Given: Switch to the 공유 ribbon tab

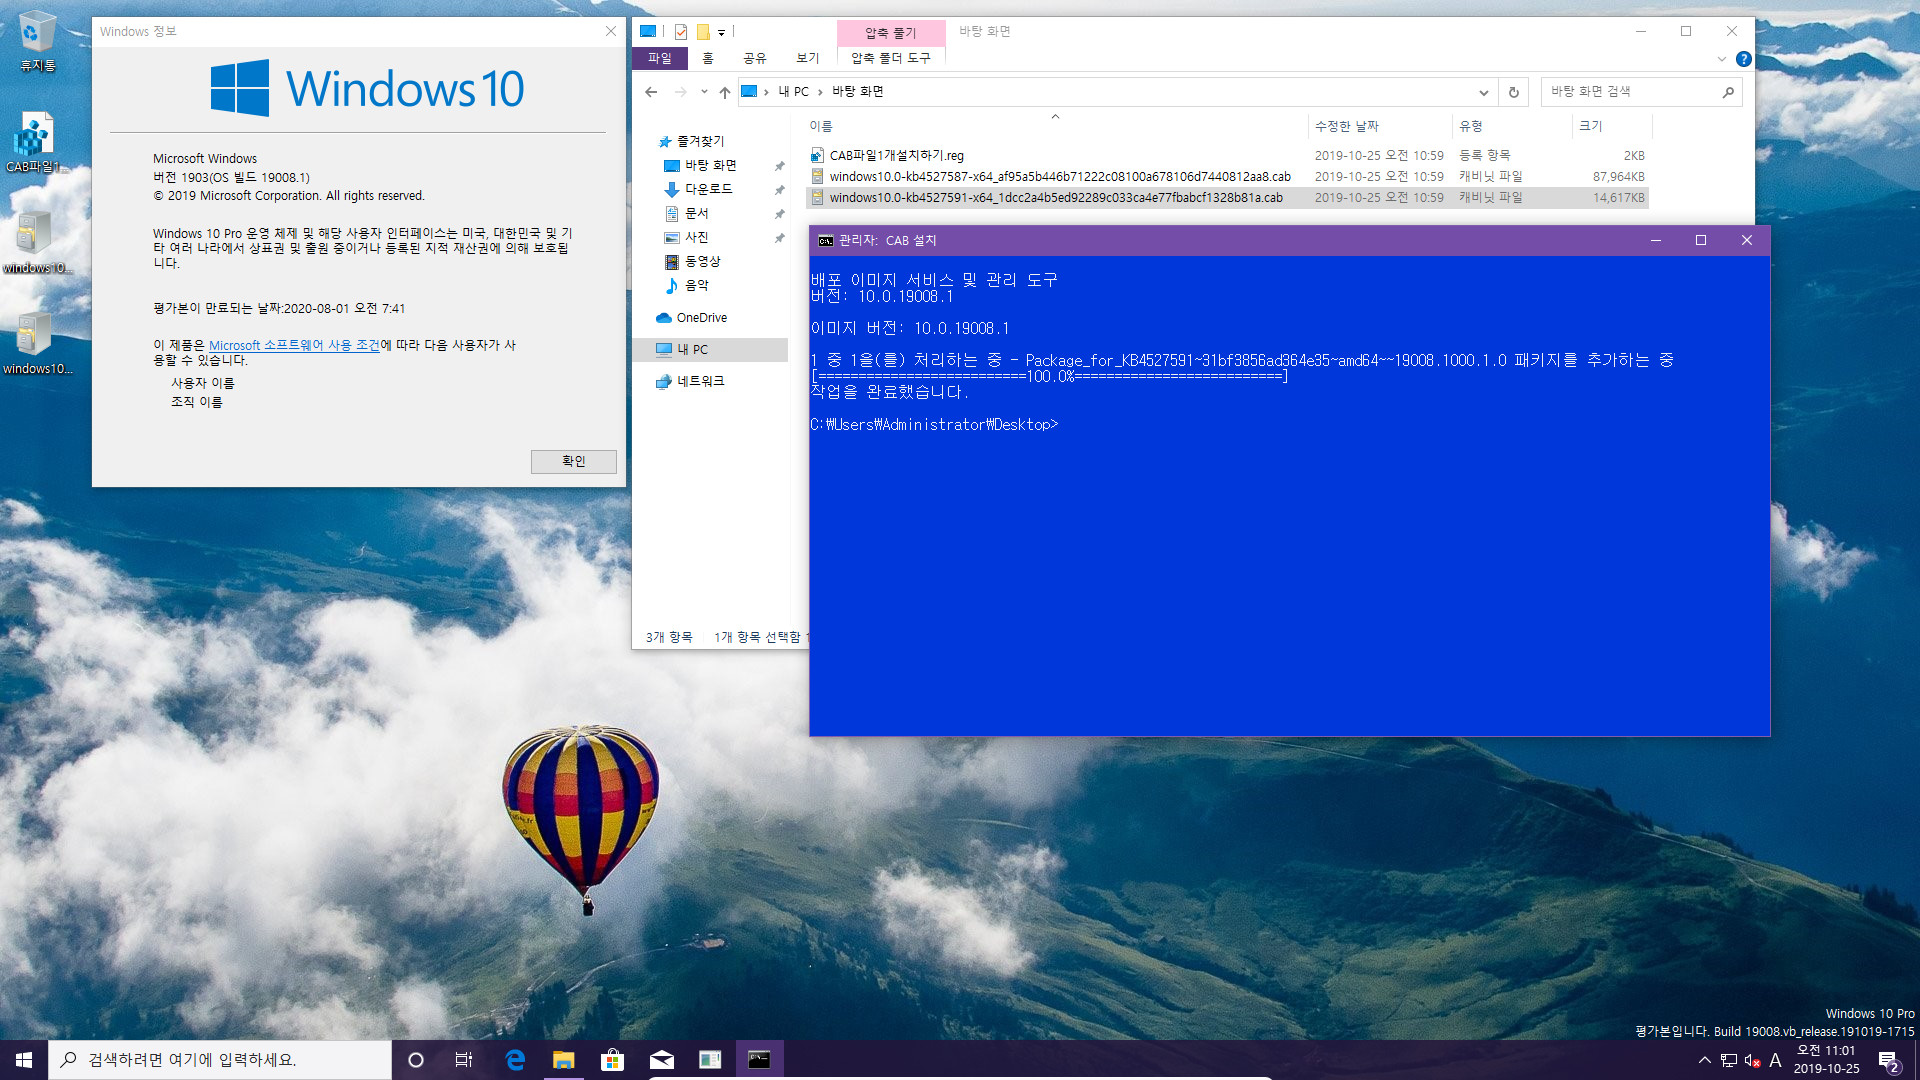Looking at the screenshot, I should [x=755, y=58].
